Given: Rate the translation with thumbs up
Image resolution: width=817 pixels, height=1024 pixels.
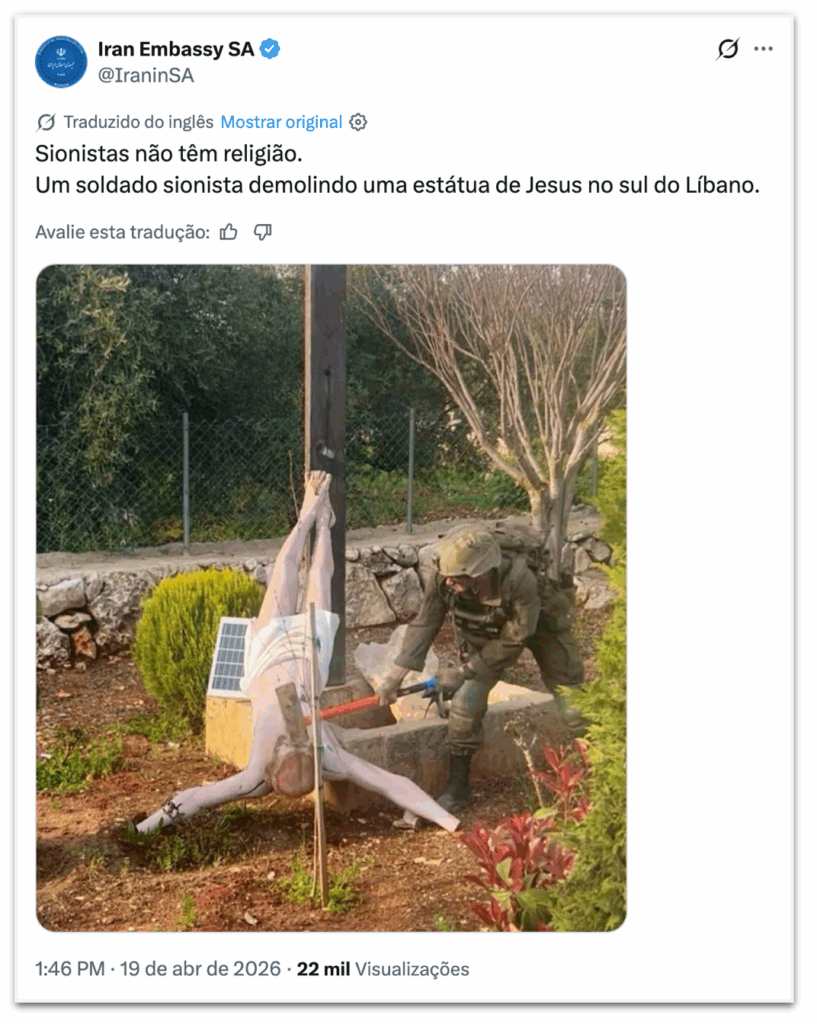Looking at the screenshot, I should pos(229,232).
